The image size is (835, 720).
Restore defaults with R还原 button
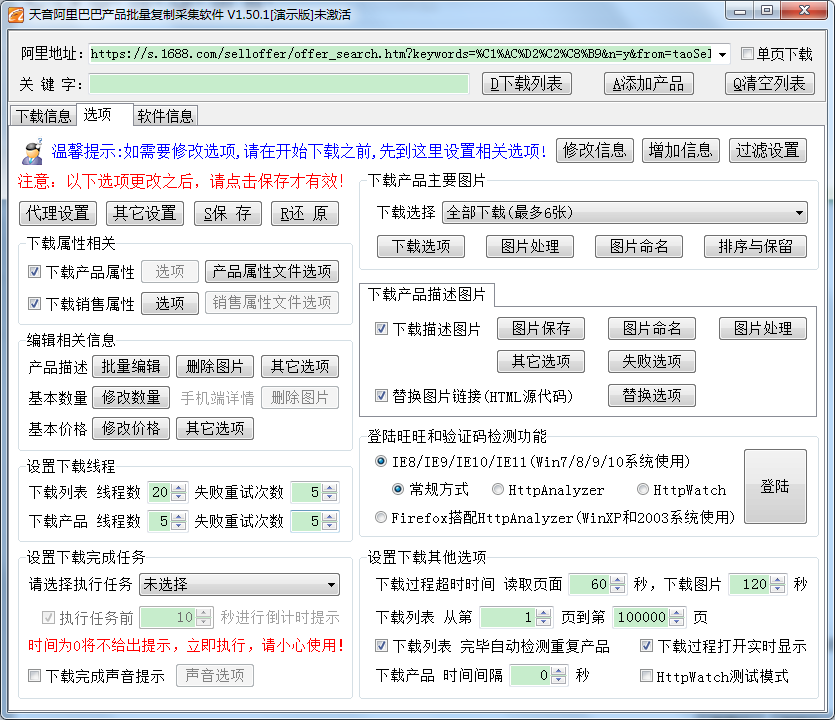305,214
